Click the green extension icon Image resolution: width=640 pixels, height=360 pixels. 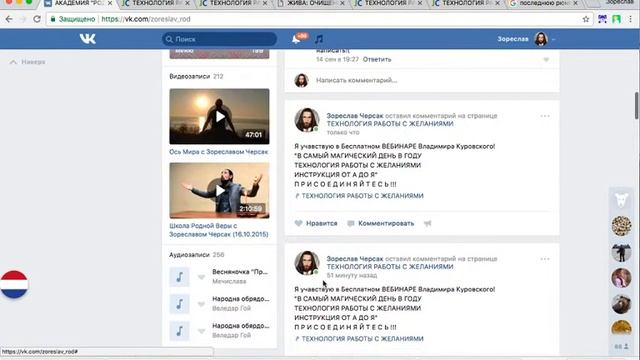click(616, 19)
